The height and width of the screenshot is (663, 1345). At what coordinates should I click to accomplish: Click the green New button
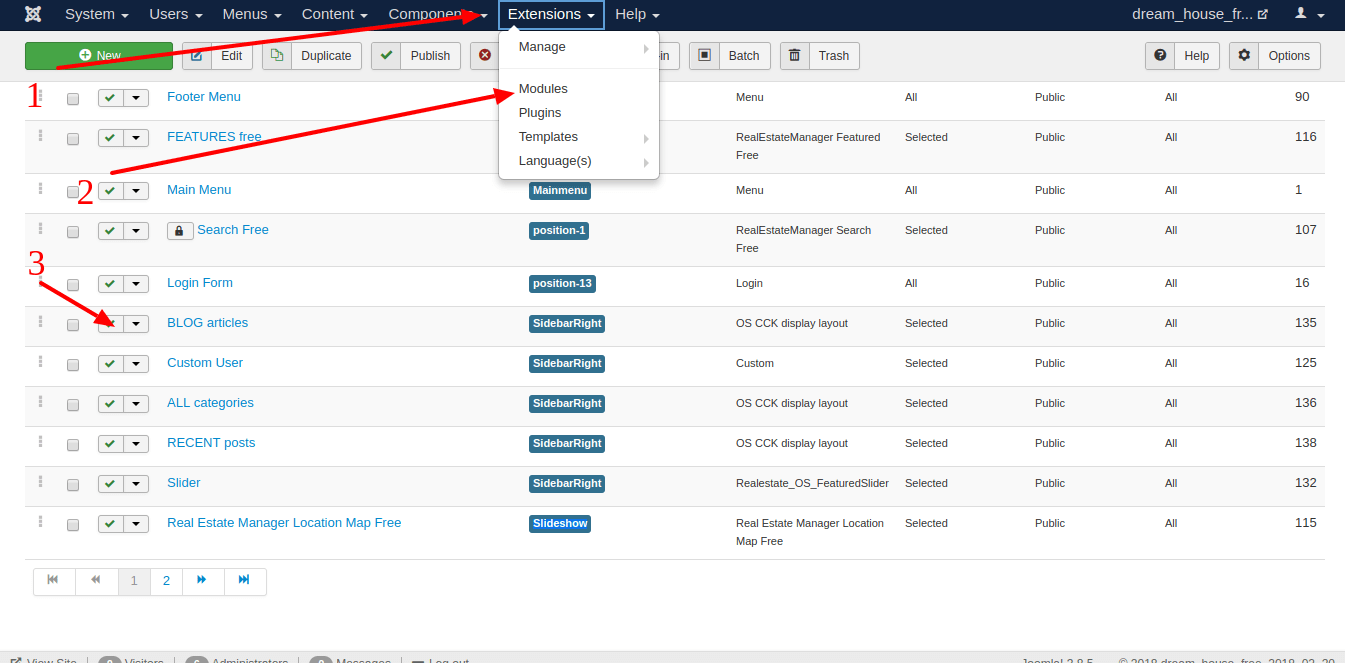click(x=99, y=56)
